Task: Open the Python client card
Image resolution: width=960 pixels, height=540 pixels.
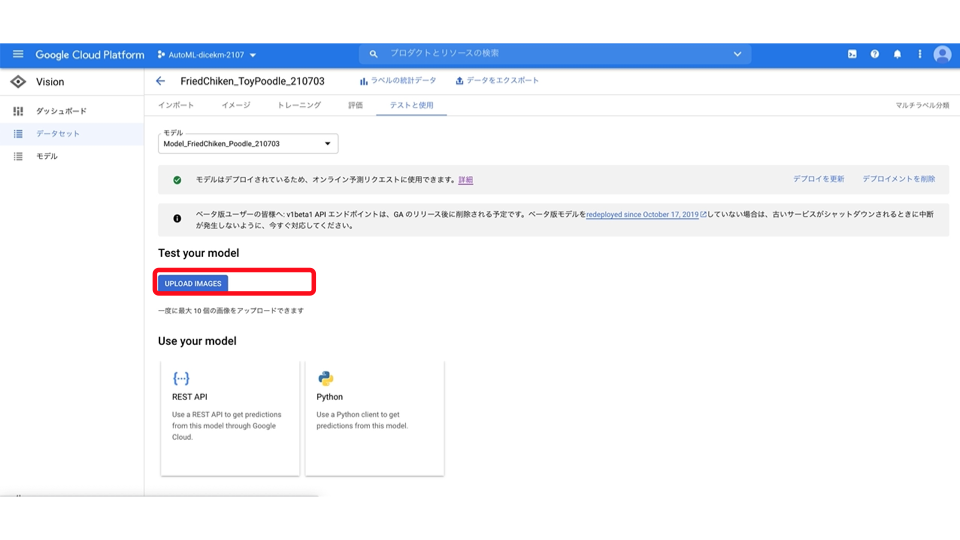Action: pyautogui.click(x=375, y=418)
